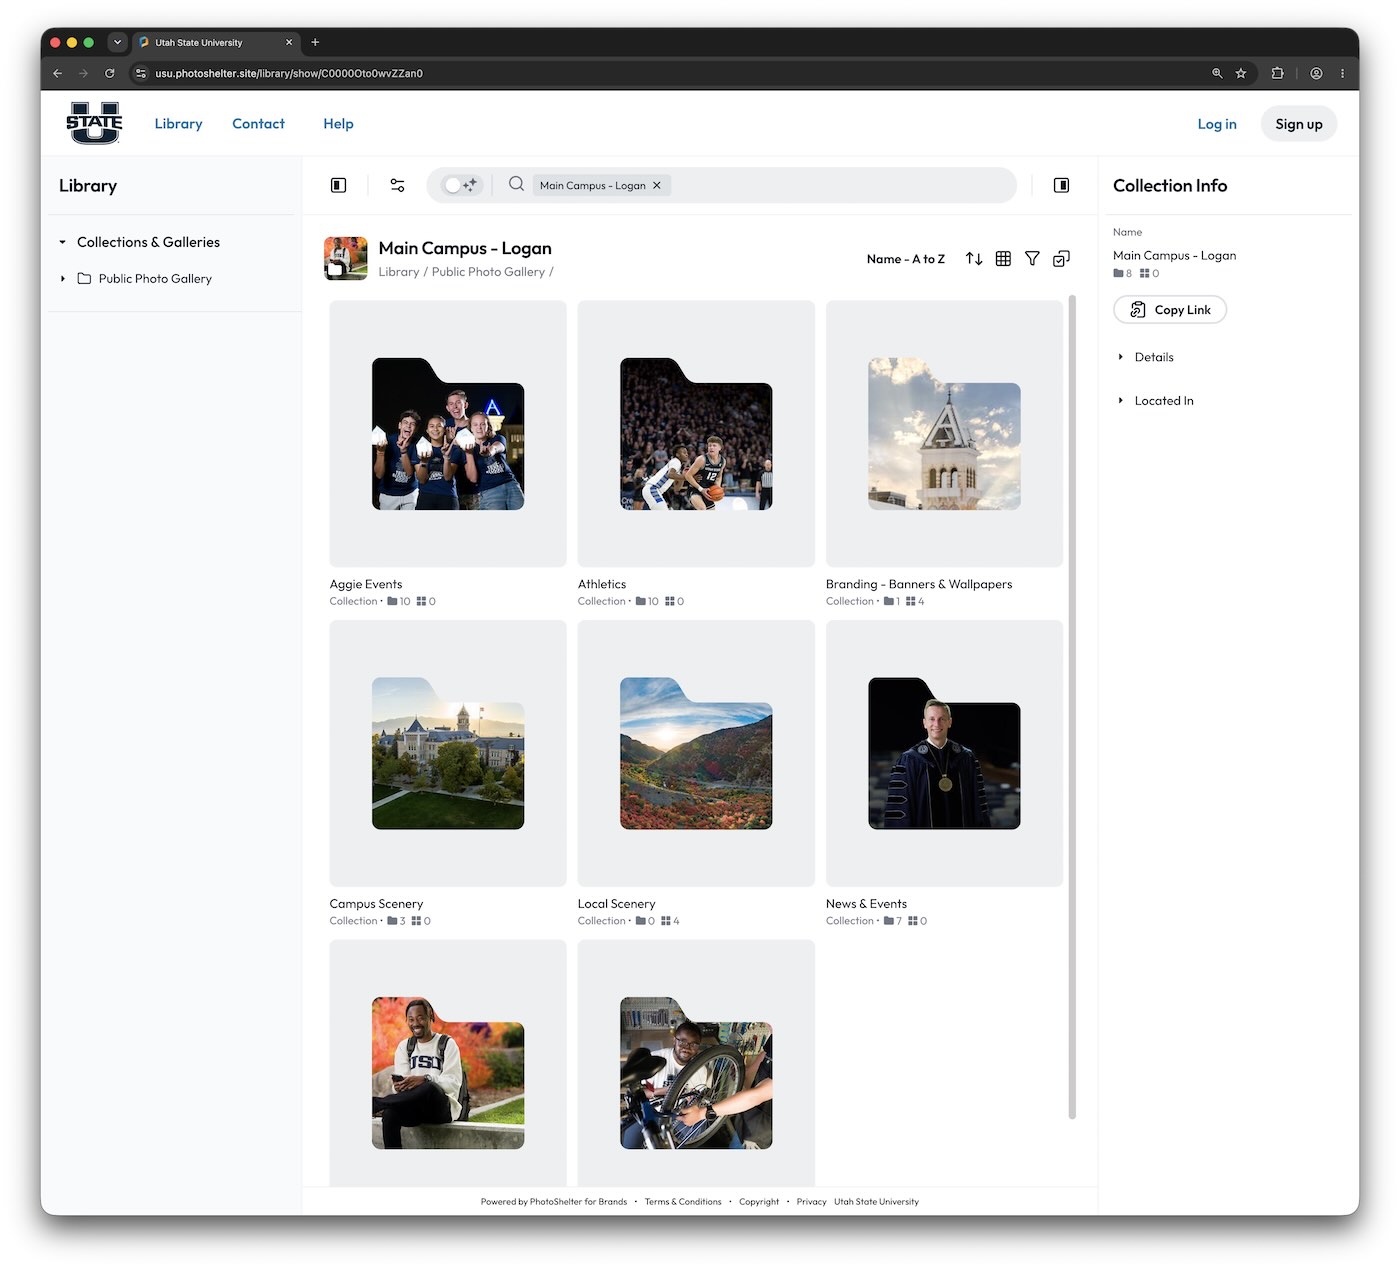Collapse the Collections & Galleries tree
The height and width of the screenshot is (1269, 1400).
point(62,242)
